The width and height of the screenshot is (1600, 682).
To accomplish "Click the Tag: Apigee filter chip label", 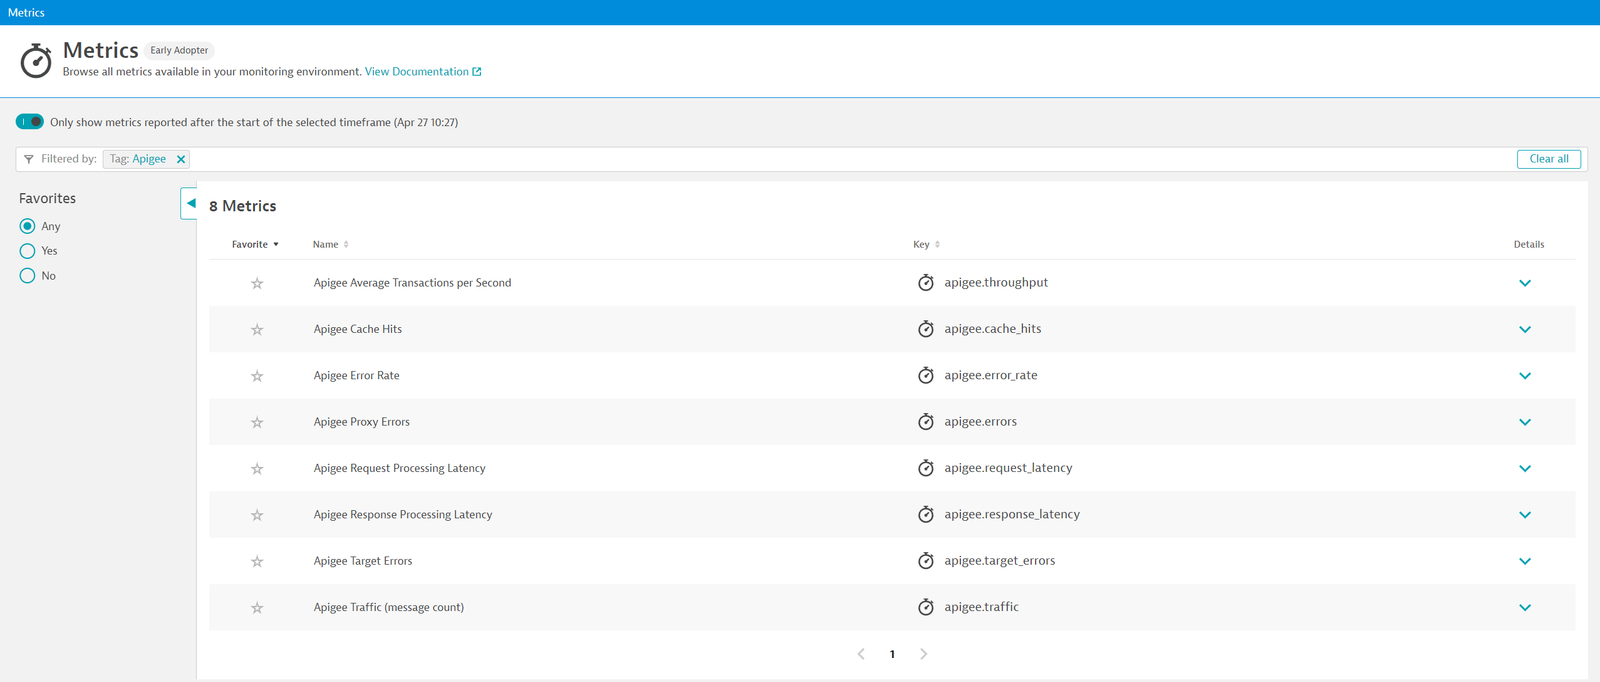I will point(138,159).
